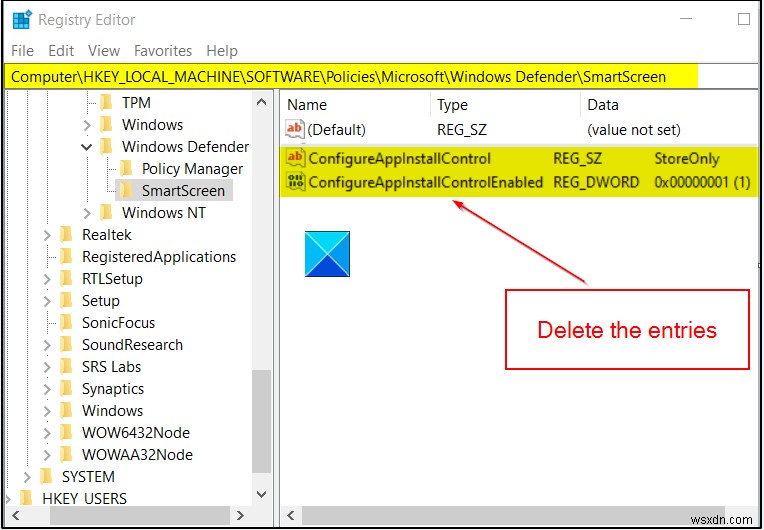Open the View menu
Viewport: 764px width, 530px height.
[104, 51]
